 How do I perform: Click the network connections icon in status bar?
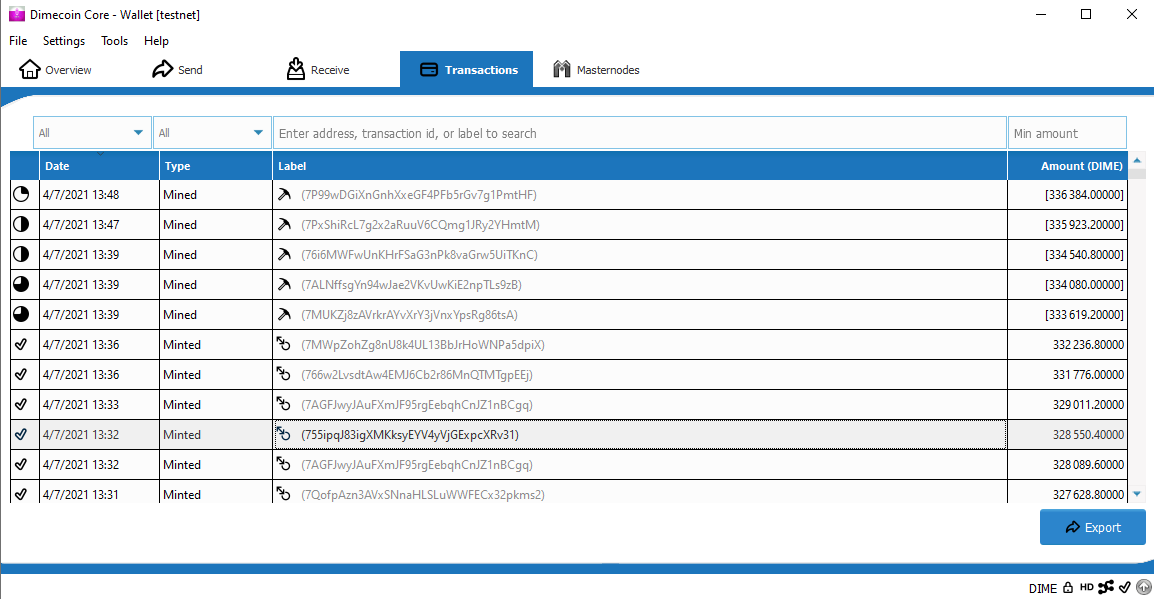(x=1105, y=587)
